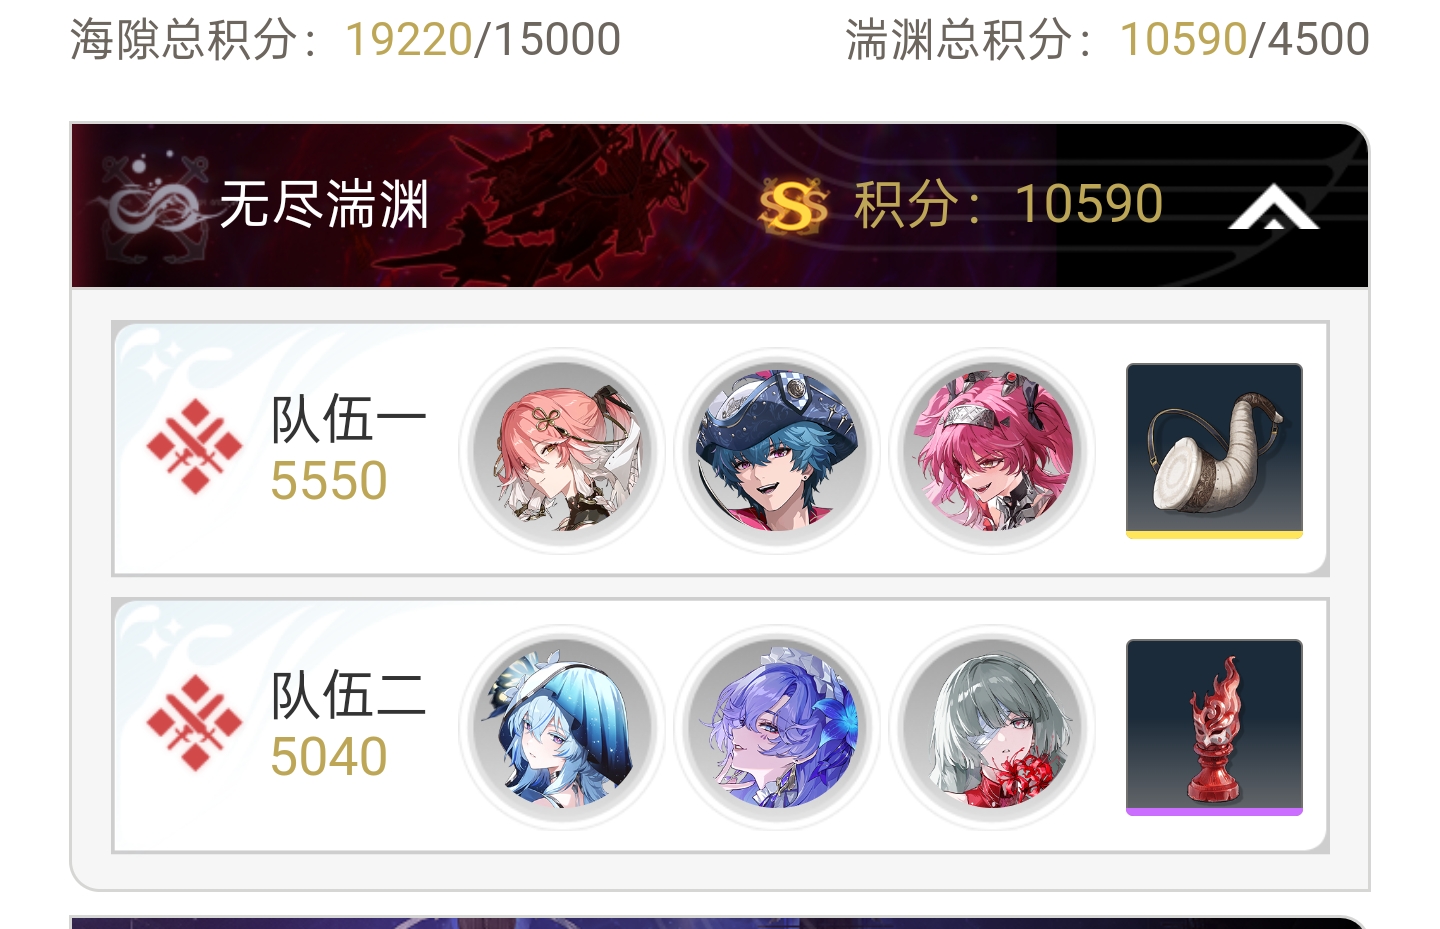Screen dimensions: 1440x929
Task: Expand the partially visible section header at bottom
Action: pos(719,922)
